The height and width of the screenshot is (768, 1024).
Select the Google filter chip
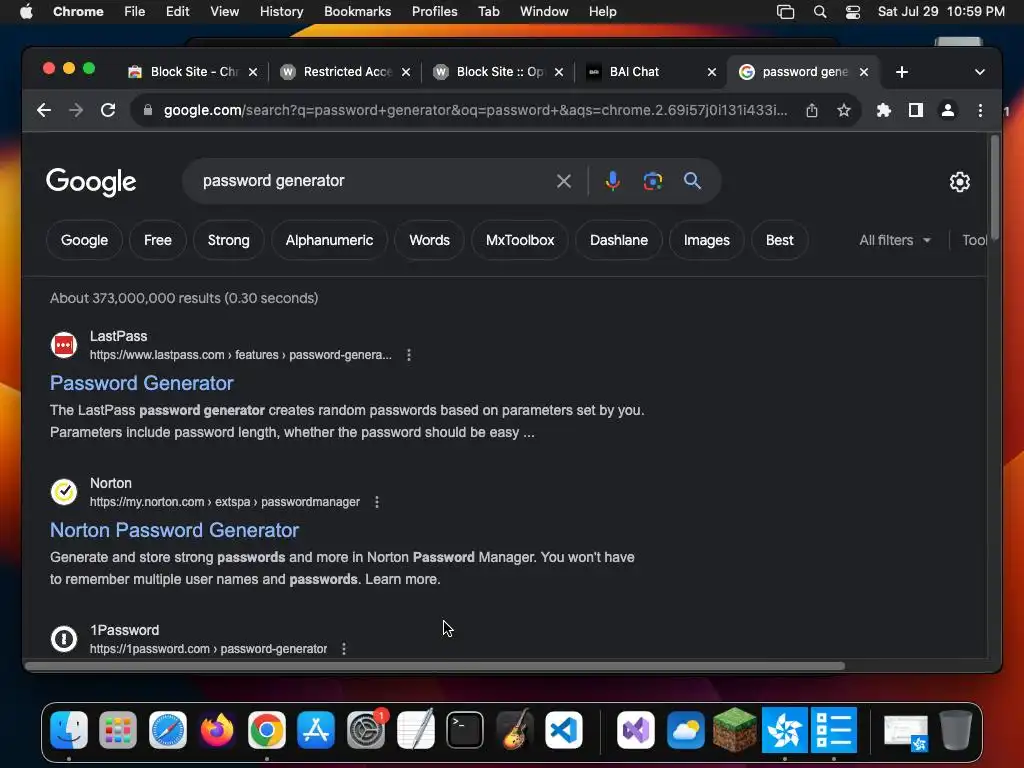[x=84, y=240]
